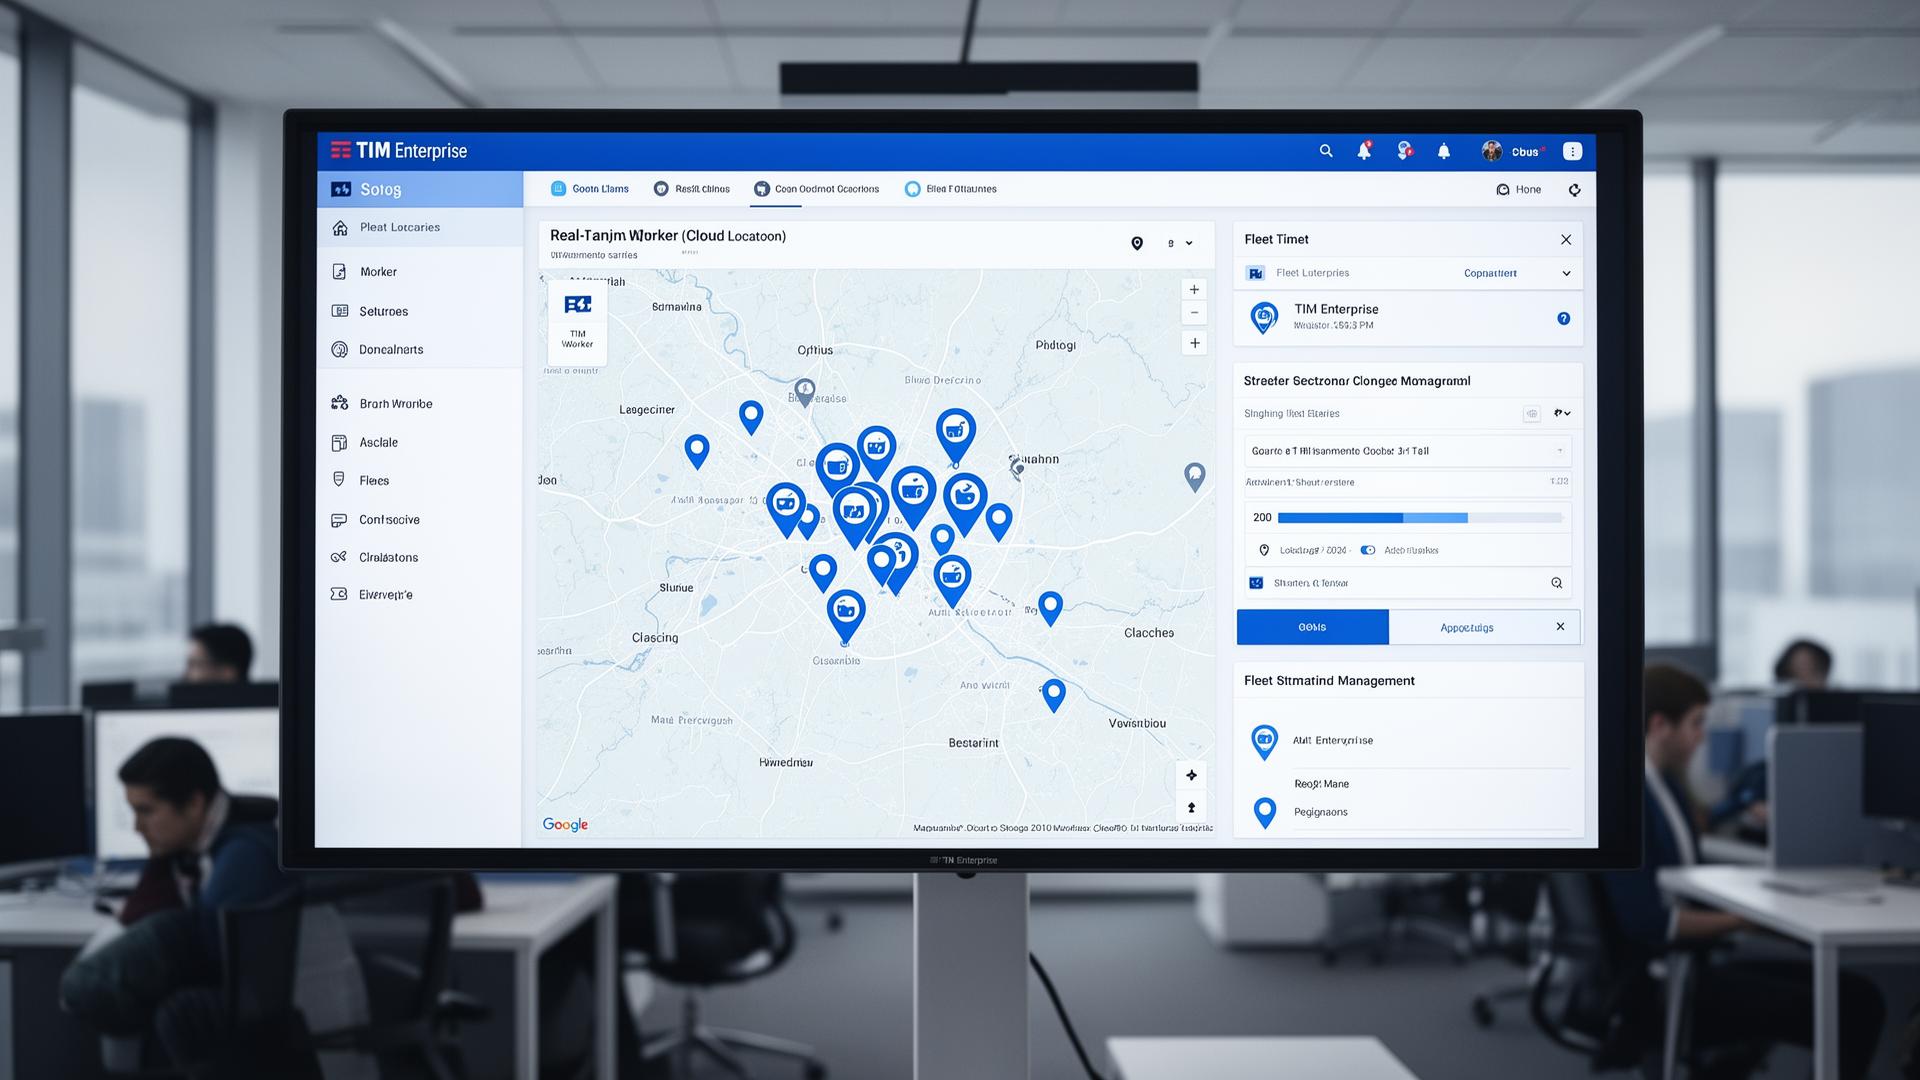The image size is (1920, 1080).
Task: Toggle the switch next to Adeb ituakes
Action: [1368, 551]
